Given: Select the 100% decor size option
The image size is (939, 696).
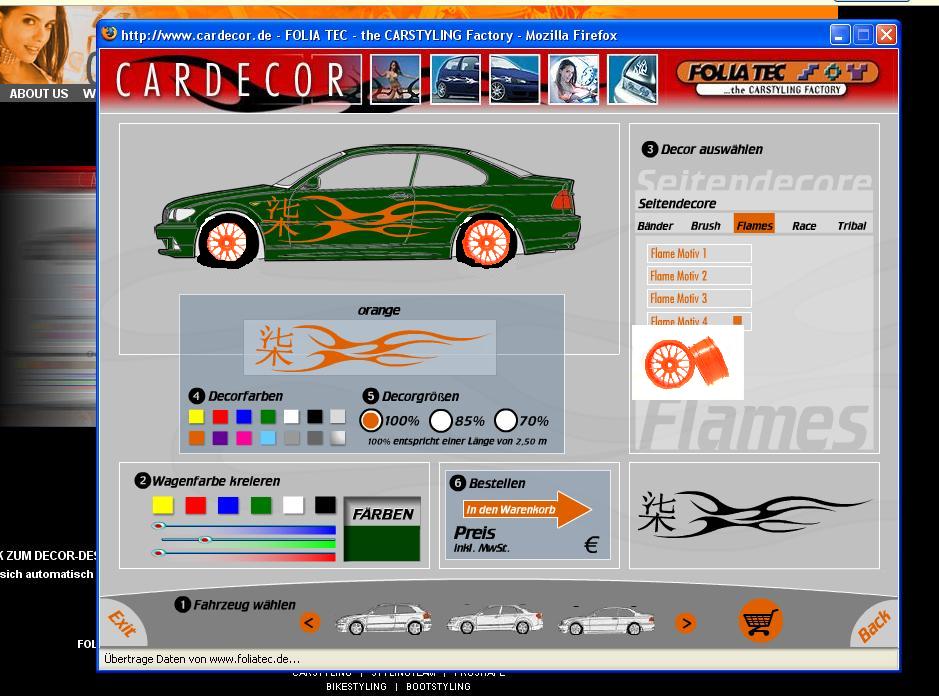Looking at the screenshot, I should tap(371, 420).
